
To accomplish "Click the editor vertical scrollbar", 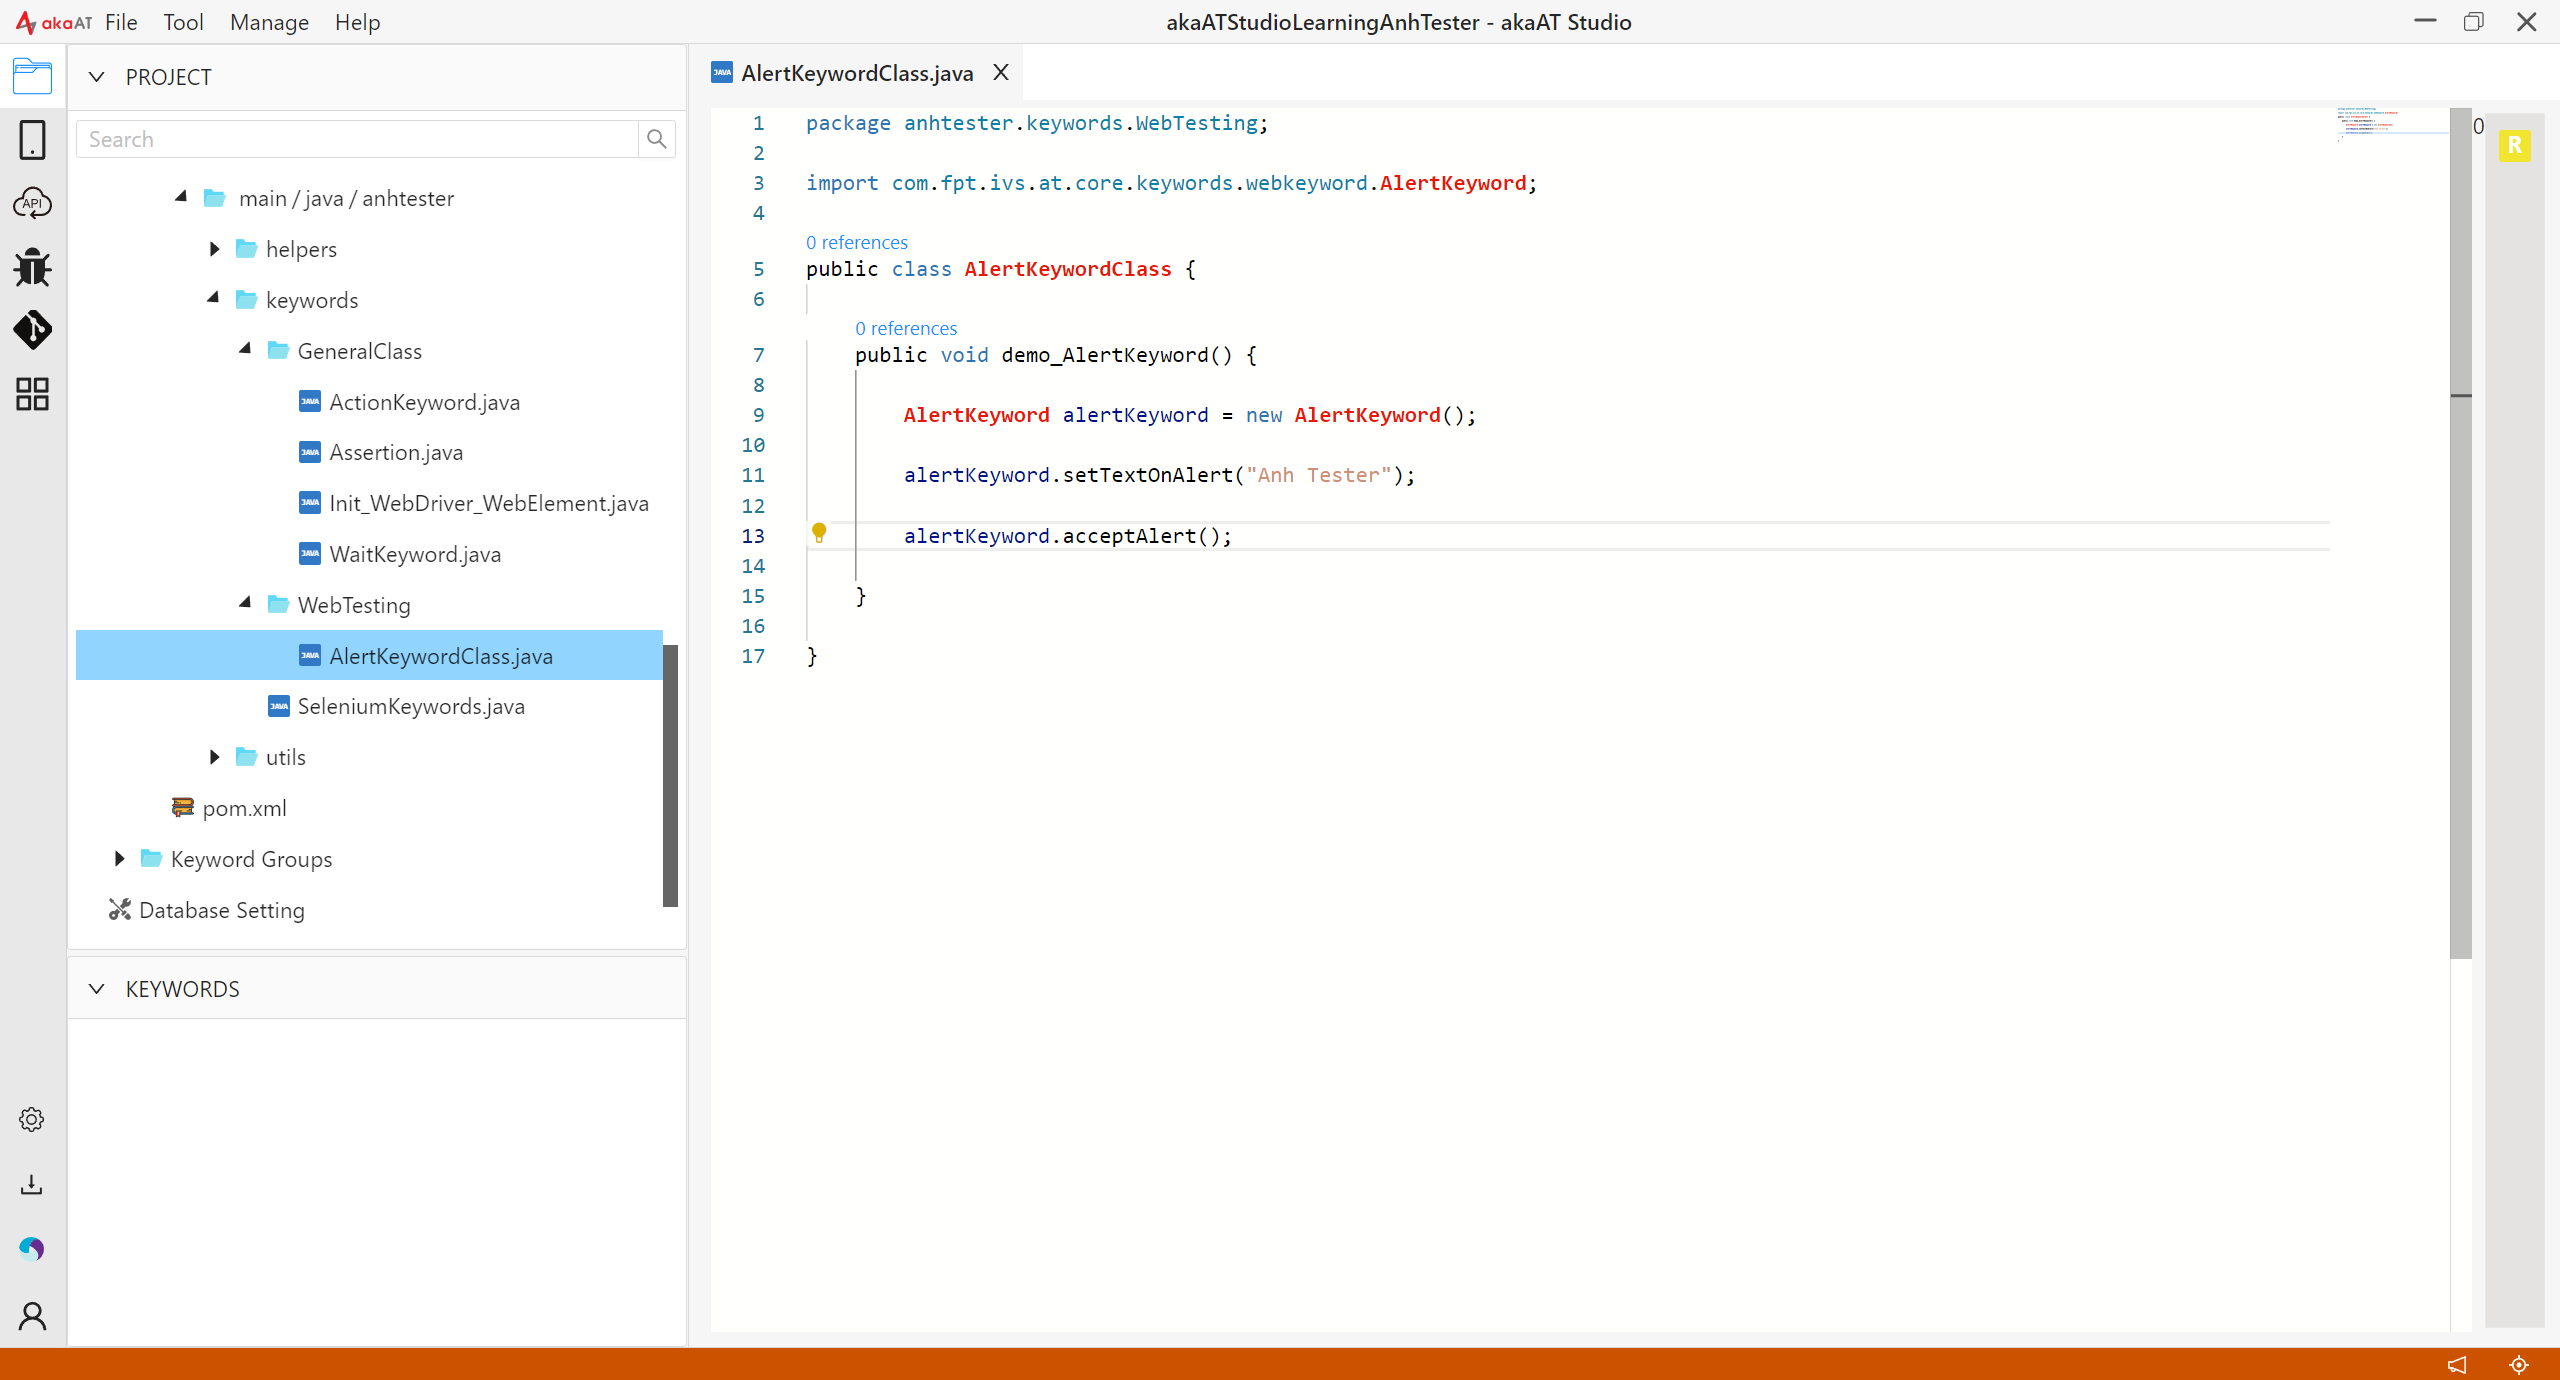I will (x=2461, y=533).
